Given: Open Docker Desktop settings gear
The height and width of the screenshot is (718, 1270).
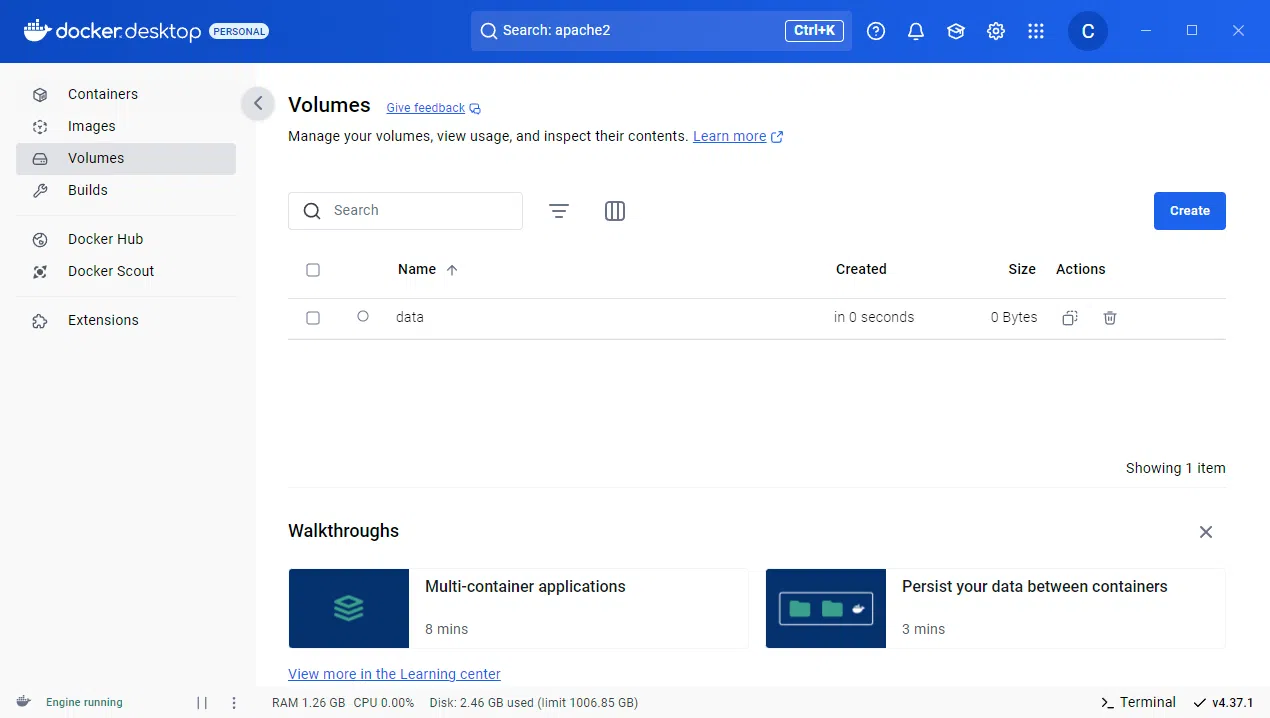Looking at the screenshot, I should point(995,31).
